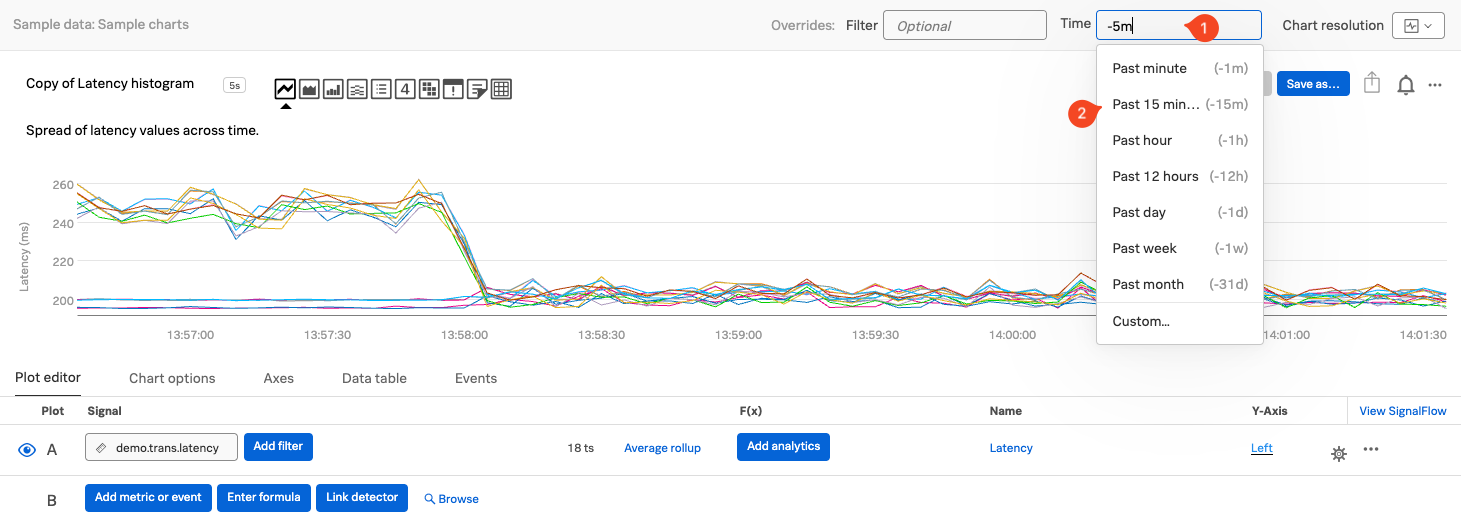Open the Chart resolution dropdown
The image size is (1461, 527).
[1418, 26]
